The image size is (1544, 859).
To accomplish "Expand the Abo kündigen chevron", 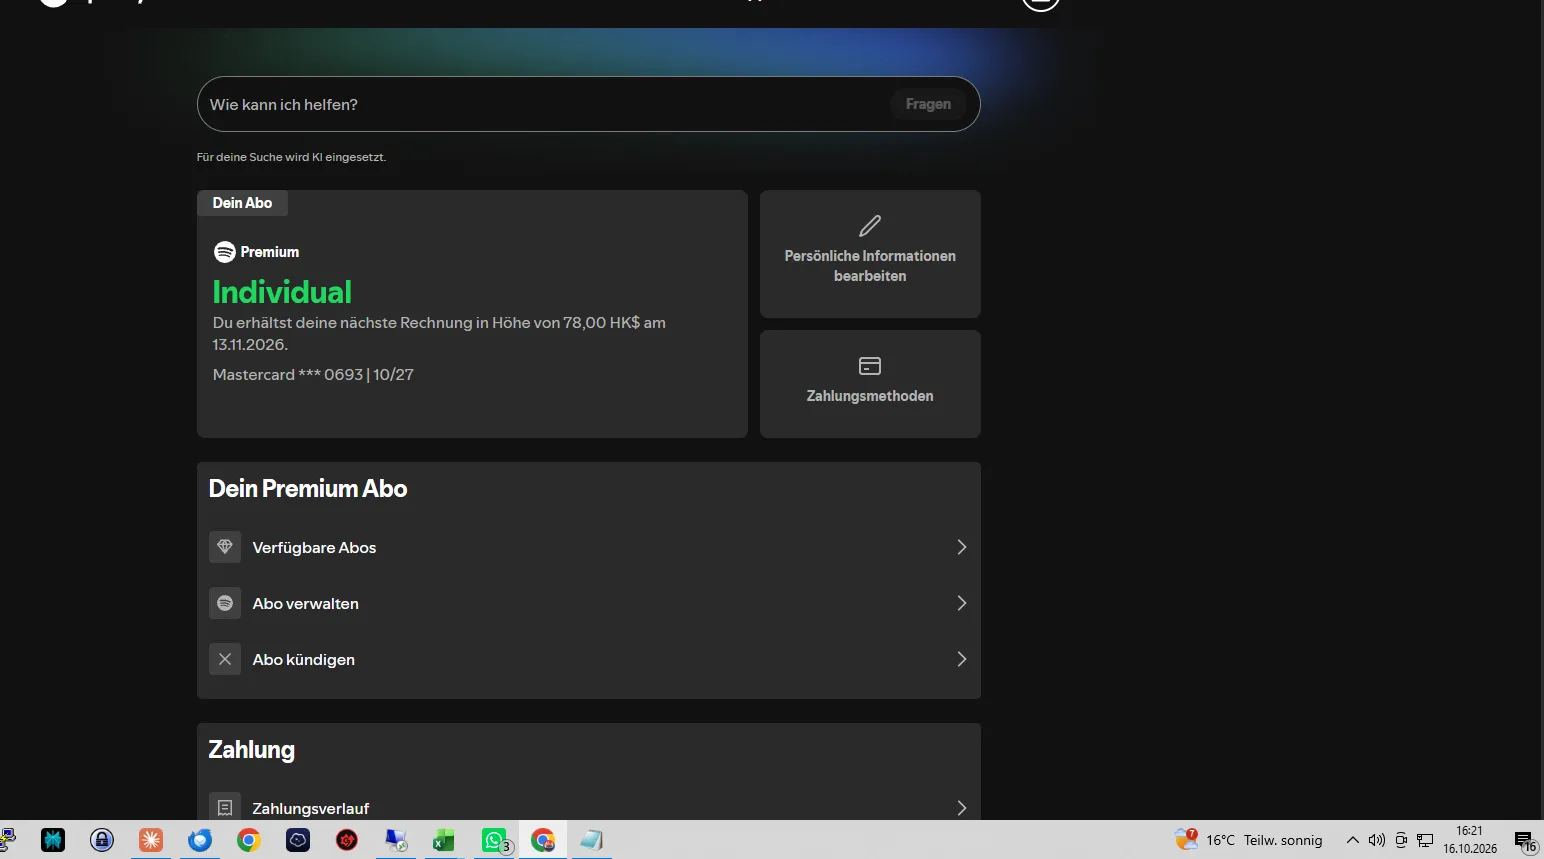I will point(961,659).
